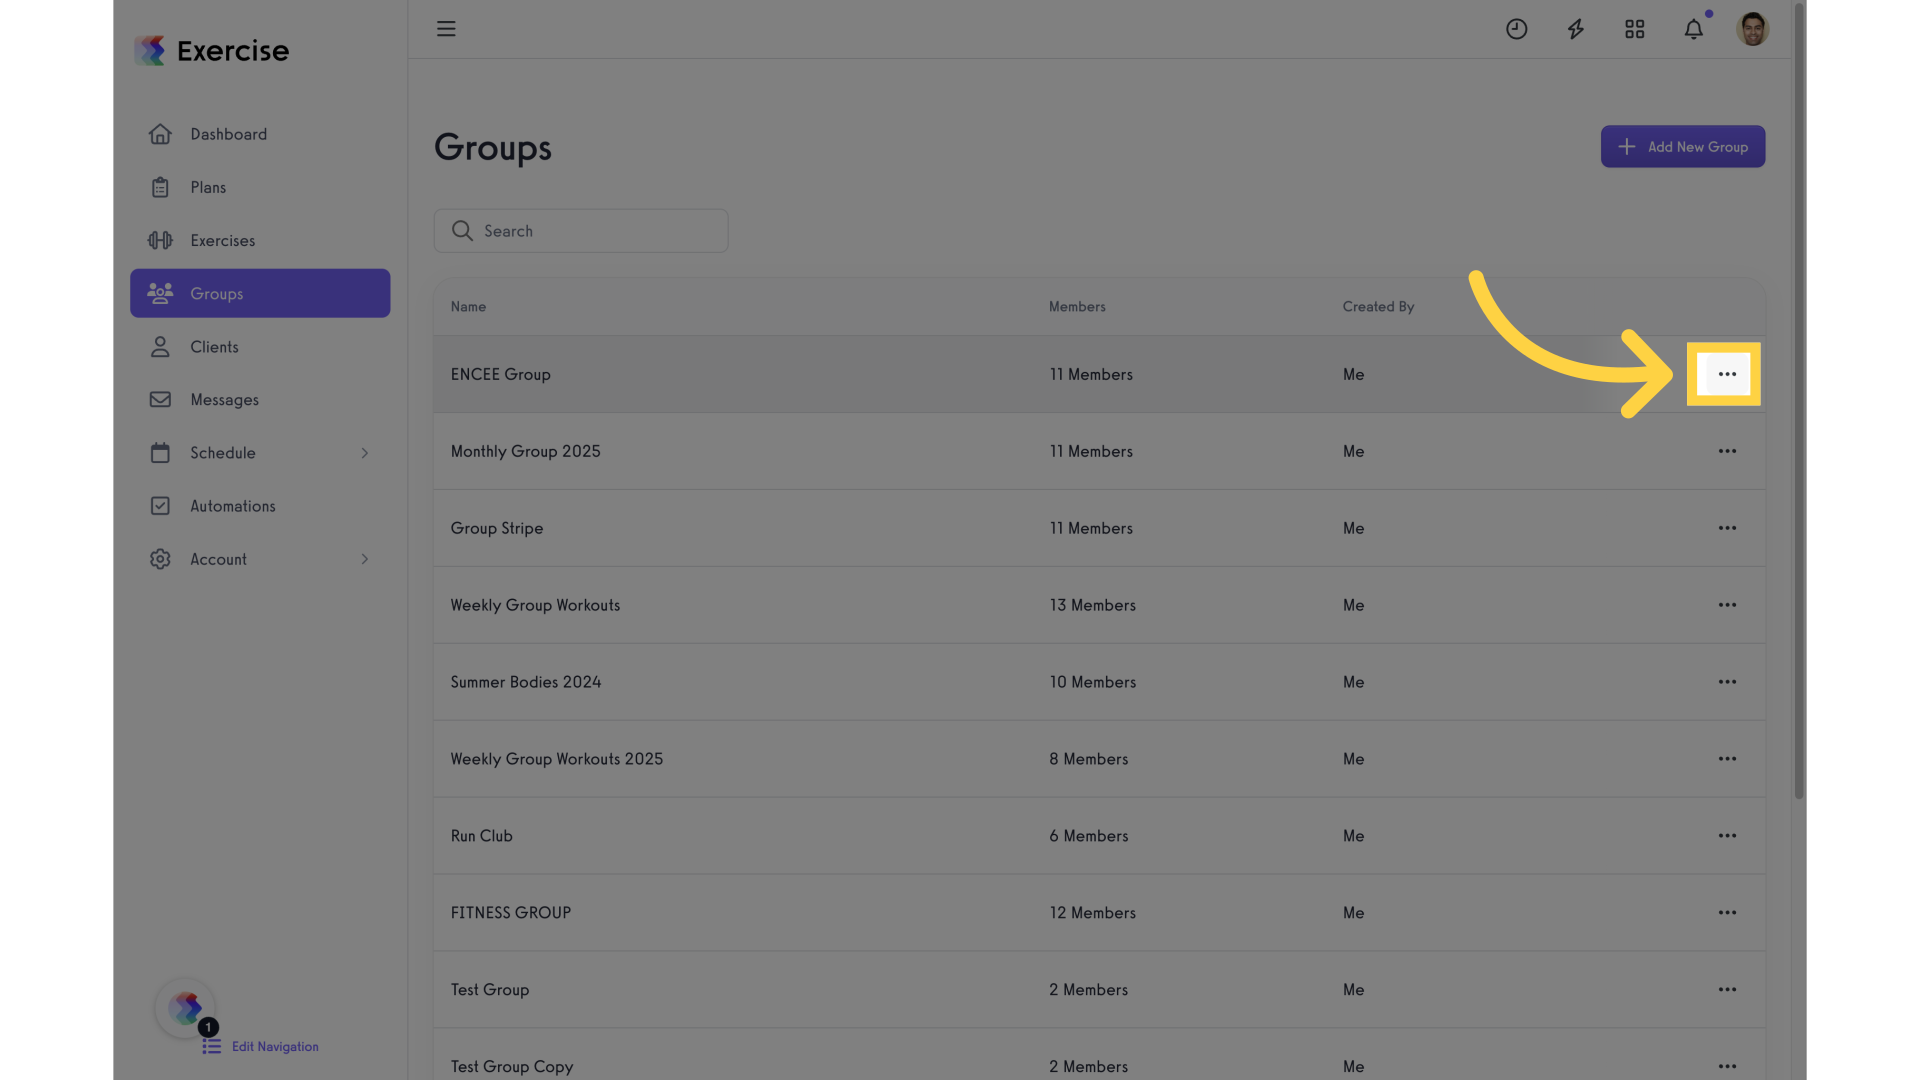
Task: Open options menu for Summer Bodies 2024
Action: pos(1727,682)
